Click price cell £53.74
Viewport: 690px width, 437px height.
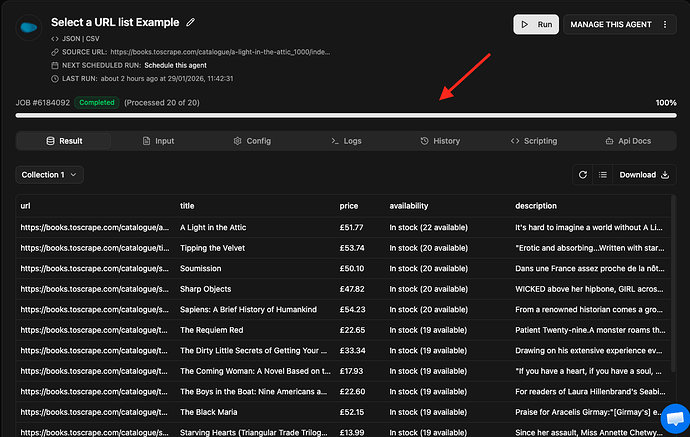tap(352, 248)
